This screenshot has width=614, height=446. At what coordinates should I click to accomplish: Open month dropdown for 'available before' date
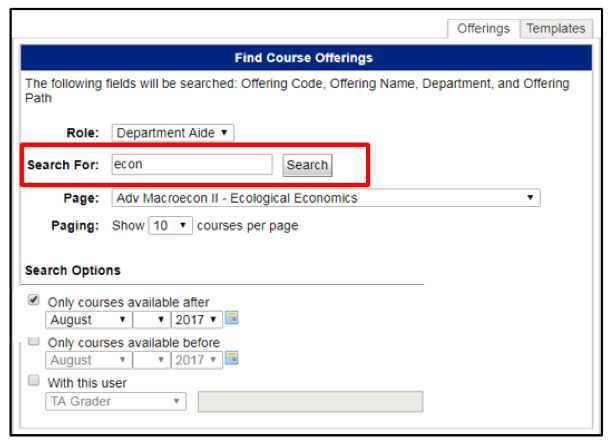(88, 360)
